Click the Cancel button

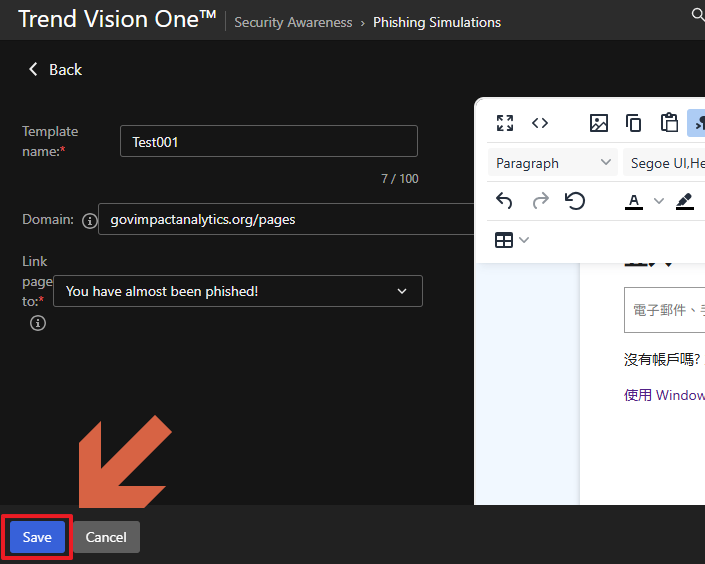106,537
